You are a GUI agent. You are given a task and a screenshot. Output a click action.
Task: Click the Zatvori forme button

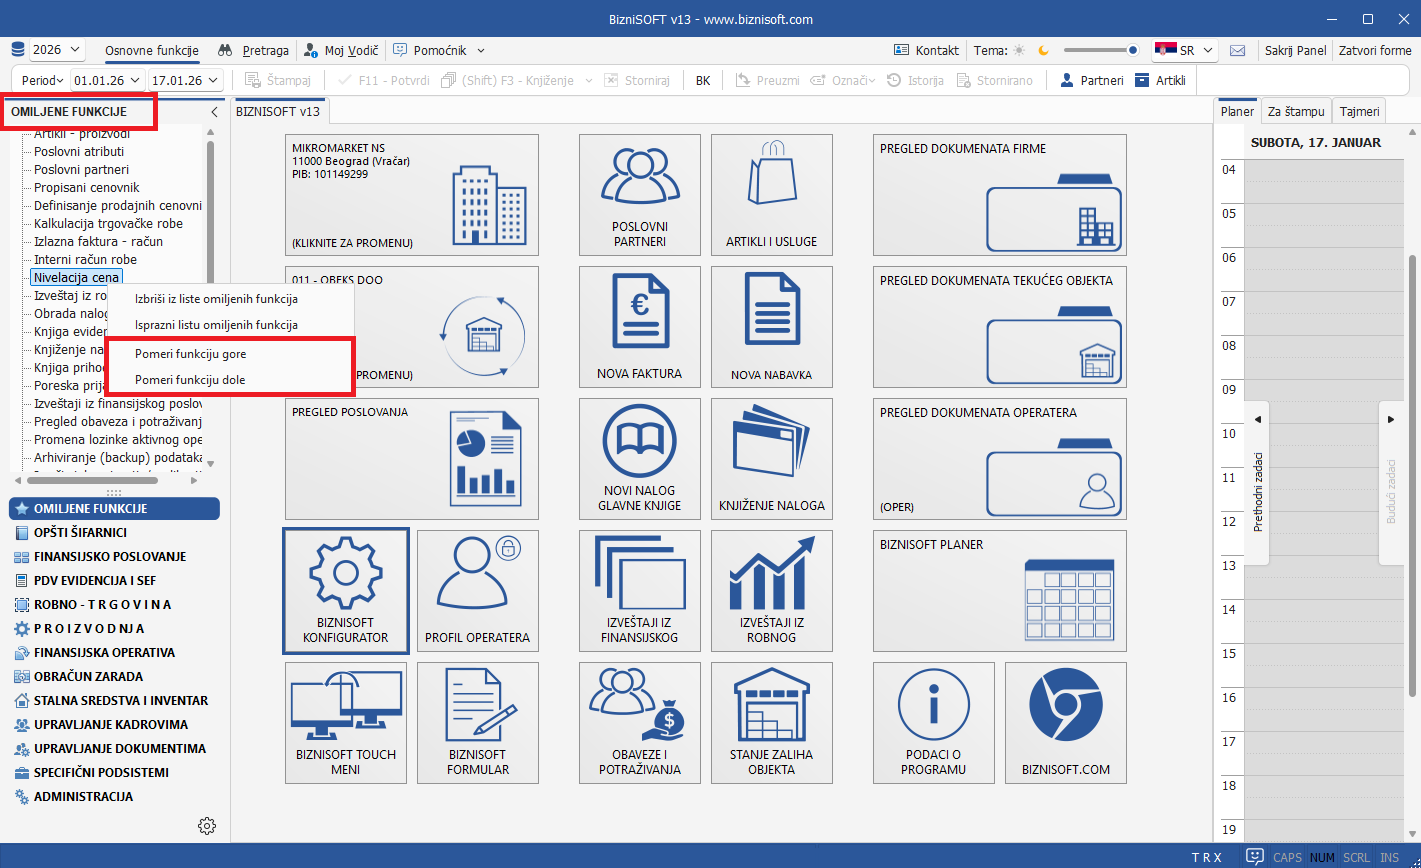[1375, 50]
